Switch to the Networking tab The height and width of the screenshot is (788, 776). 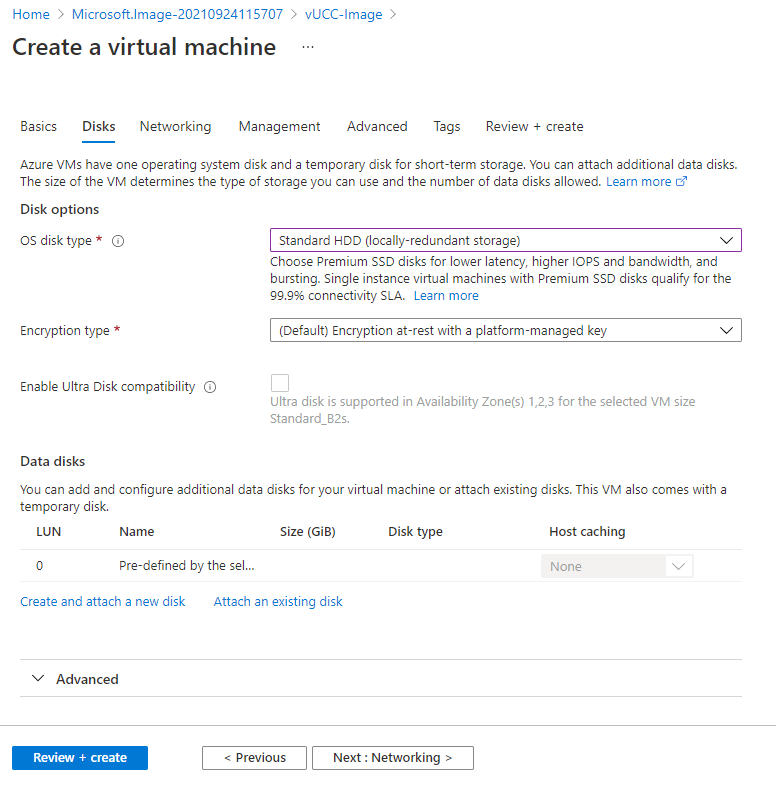tap(175, 127)
